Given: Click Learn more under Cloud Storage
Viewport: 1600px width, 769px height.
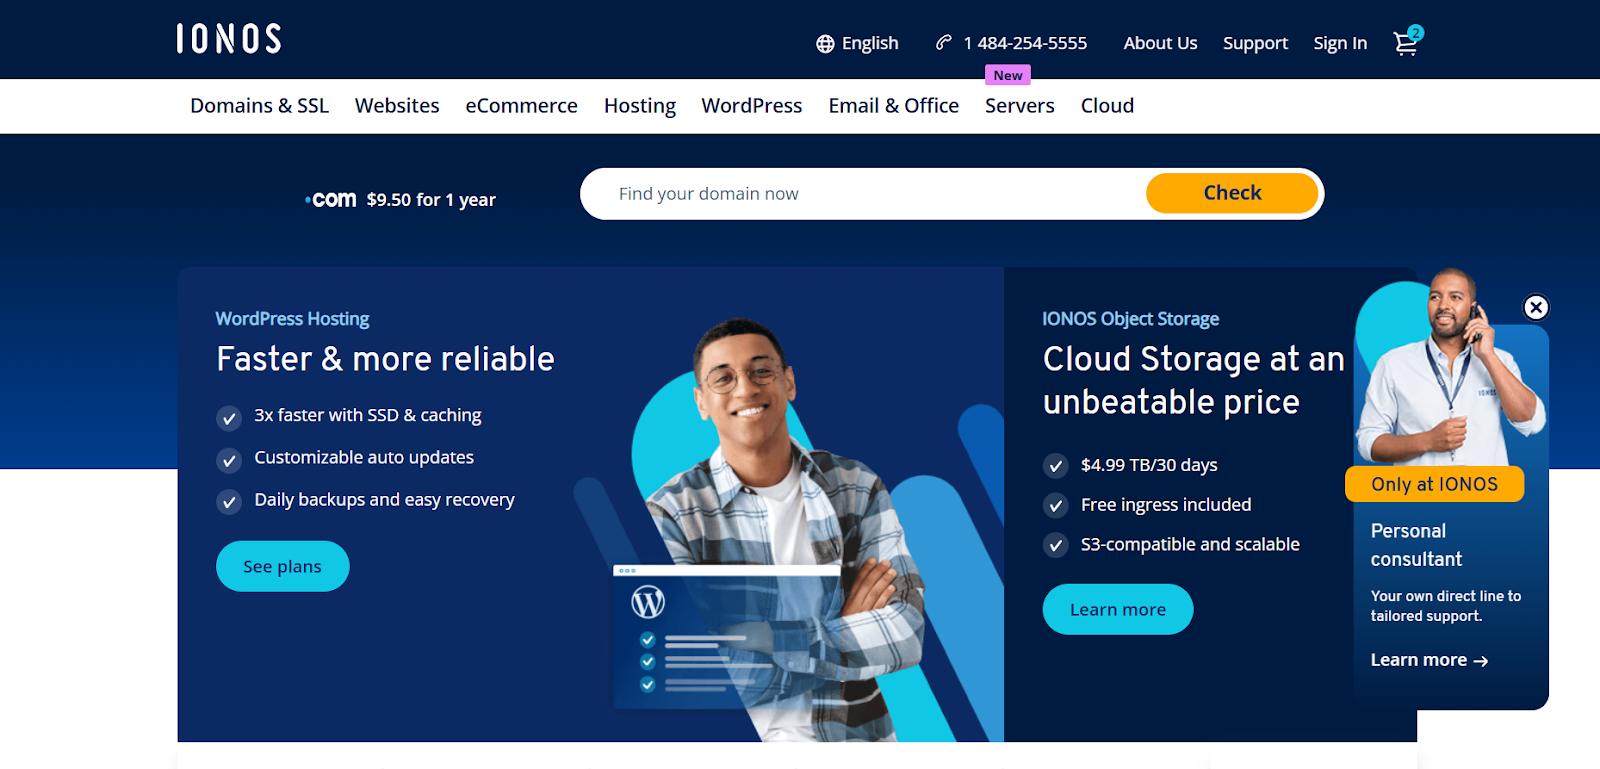Looking at the screenshot, I should click(1117, 610).
